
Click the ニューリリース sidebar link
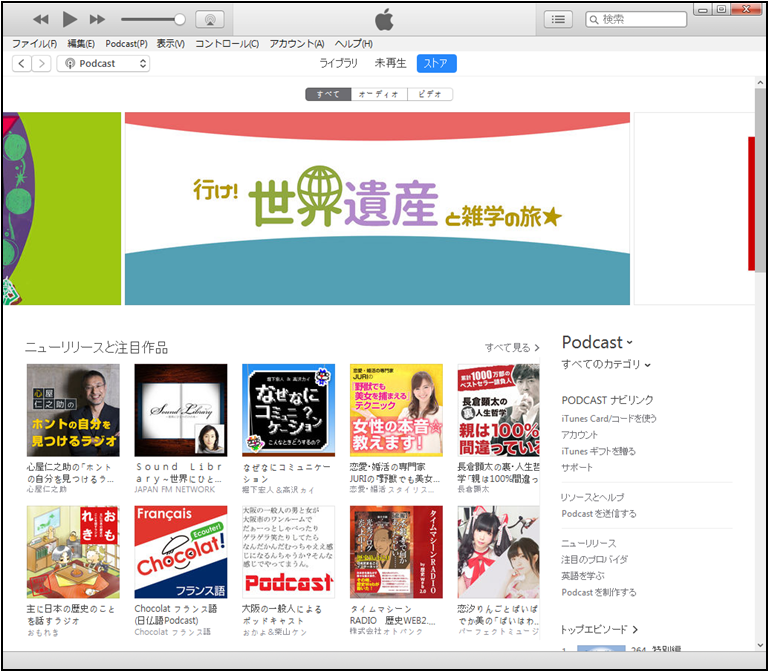click(589, 543)
